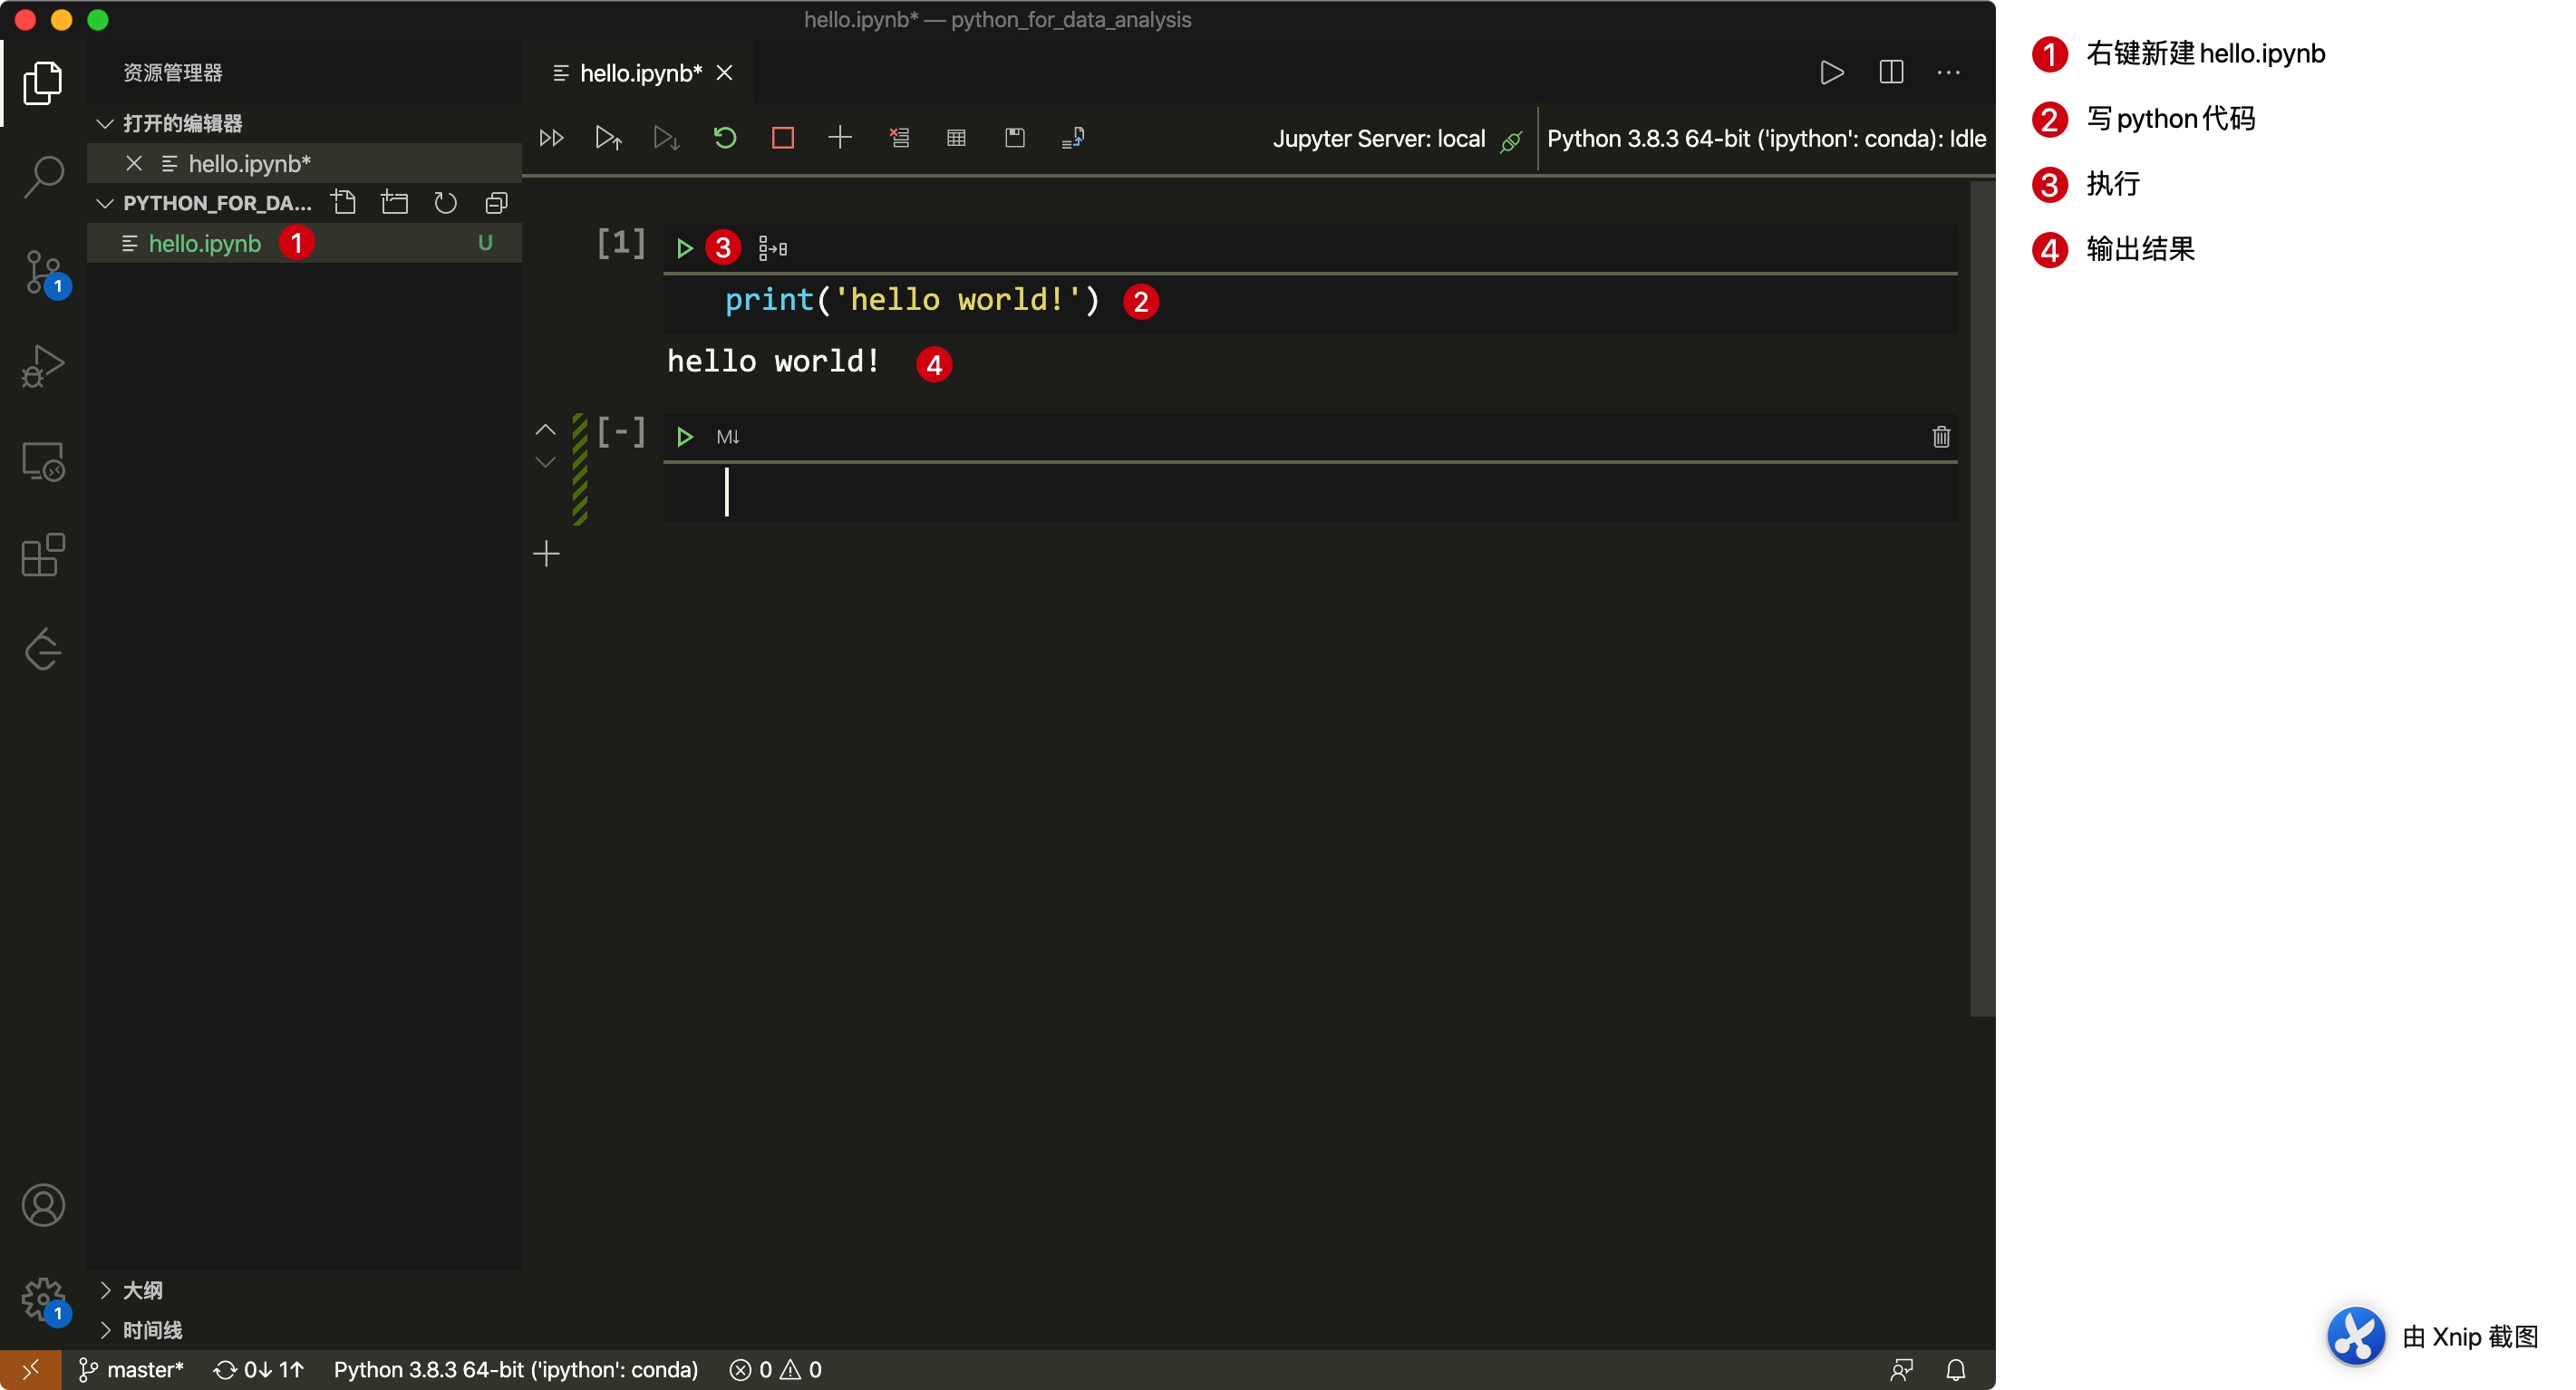Image resolution: width=2576 pixels, height=1390 pixels.
Task: Restart the IPython kernel
Action: 725,138
